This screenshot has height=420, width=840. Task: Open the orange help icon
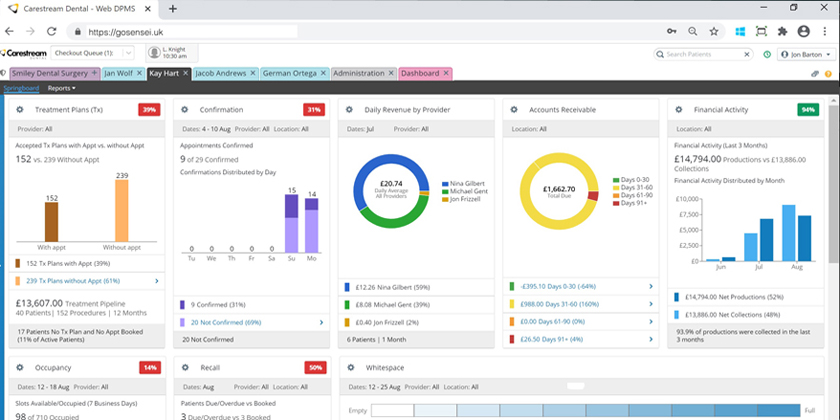[828, 74]
